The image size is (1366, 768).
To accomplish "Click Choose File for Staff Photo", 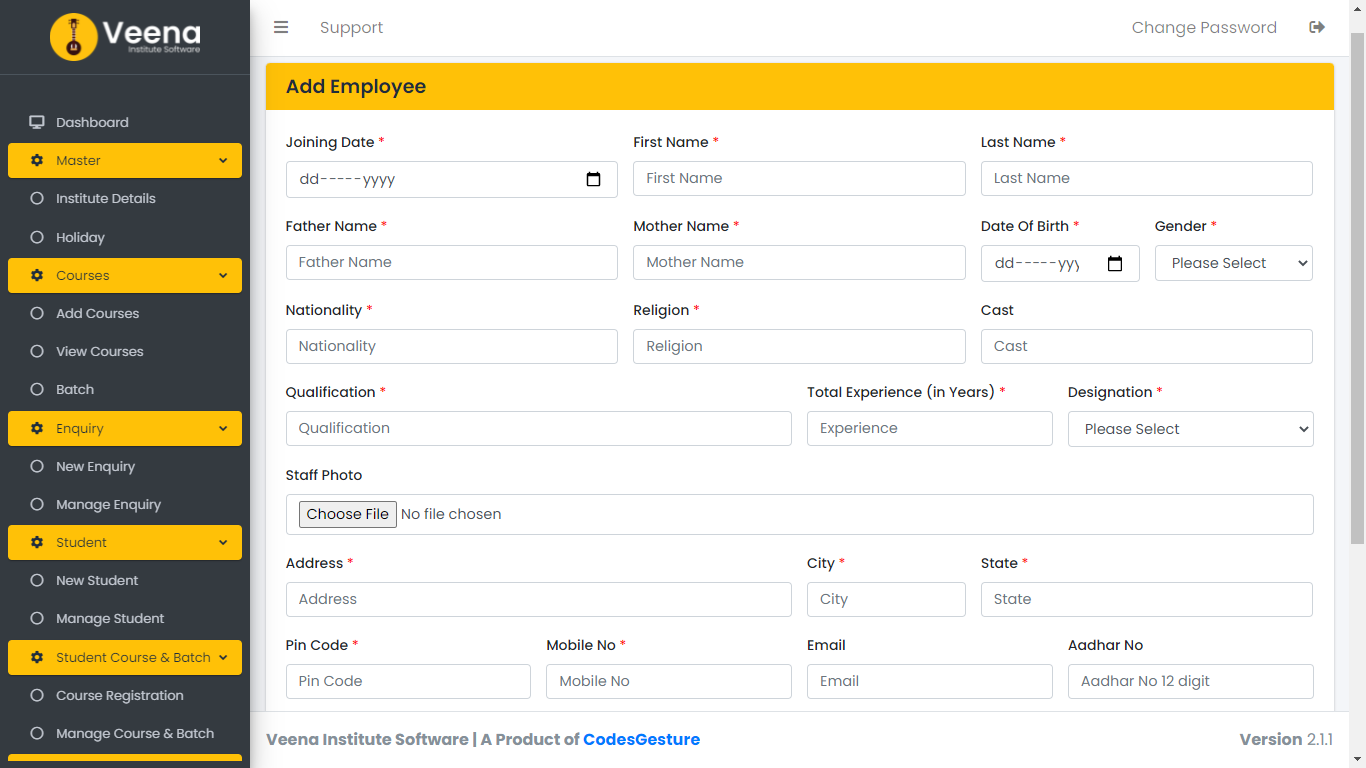I will tap(347, 514).
